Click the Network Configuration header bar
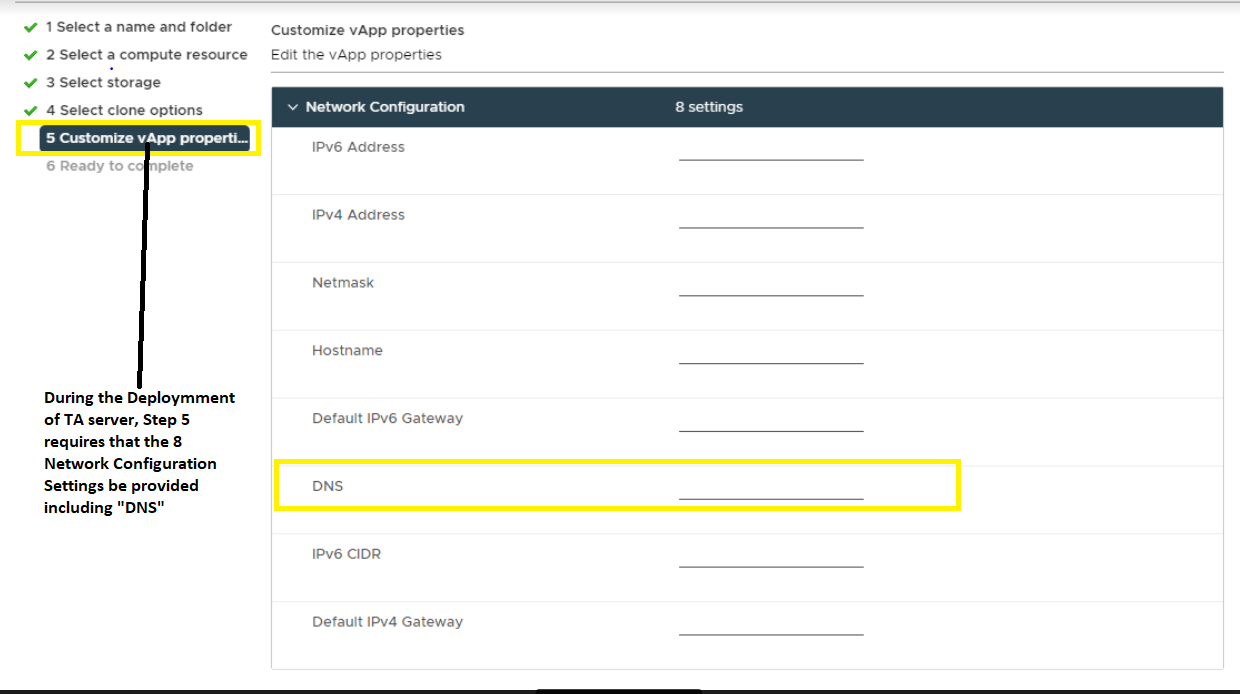Screen dimensions: 1240x694 coord(900,107)
